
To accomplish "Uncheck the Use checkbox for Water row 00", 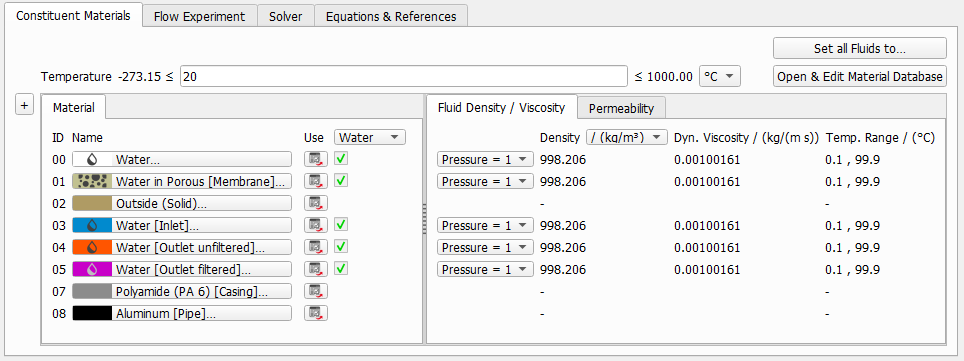I will point(341,159).
